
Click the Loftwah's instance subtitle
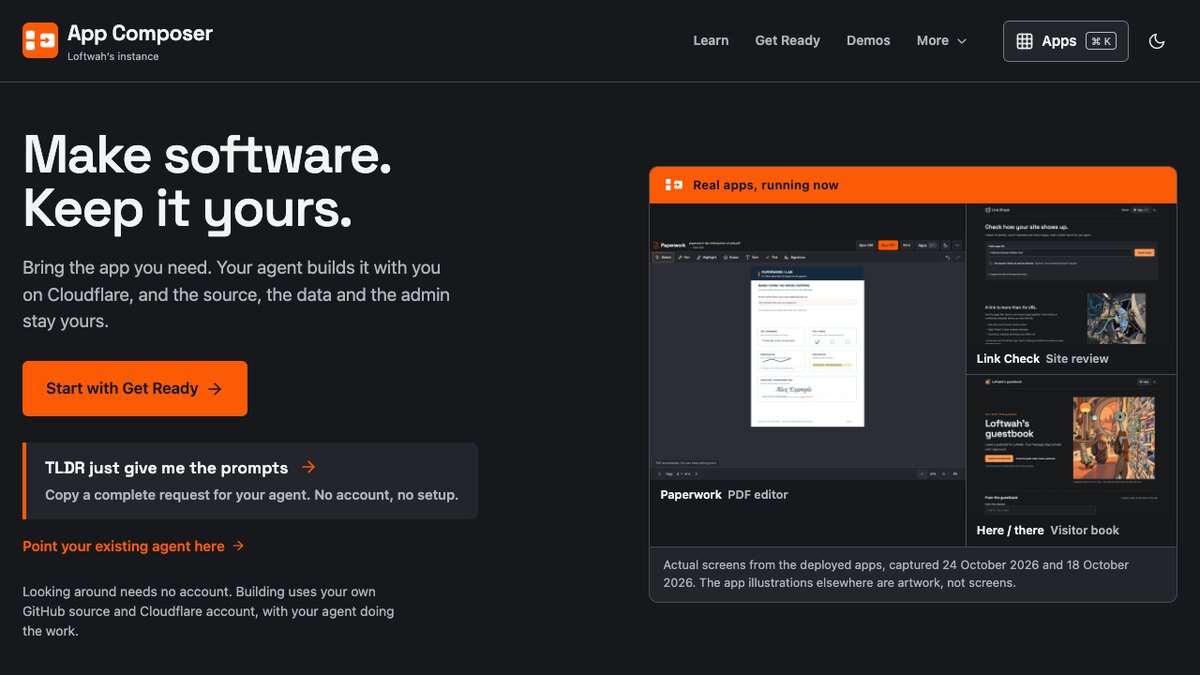click(x=113, y=57)
